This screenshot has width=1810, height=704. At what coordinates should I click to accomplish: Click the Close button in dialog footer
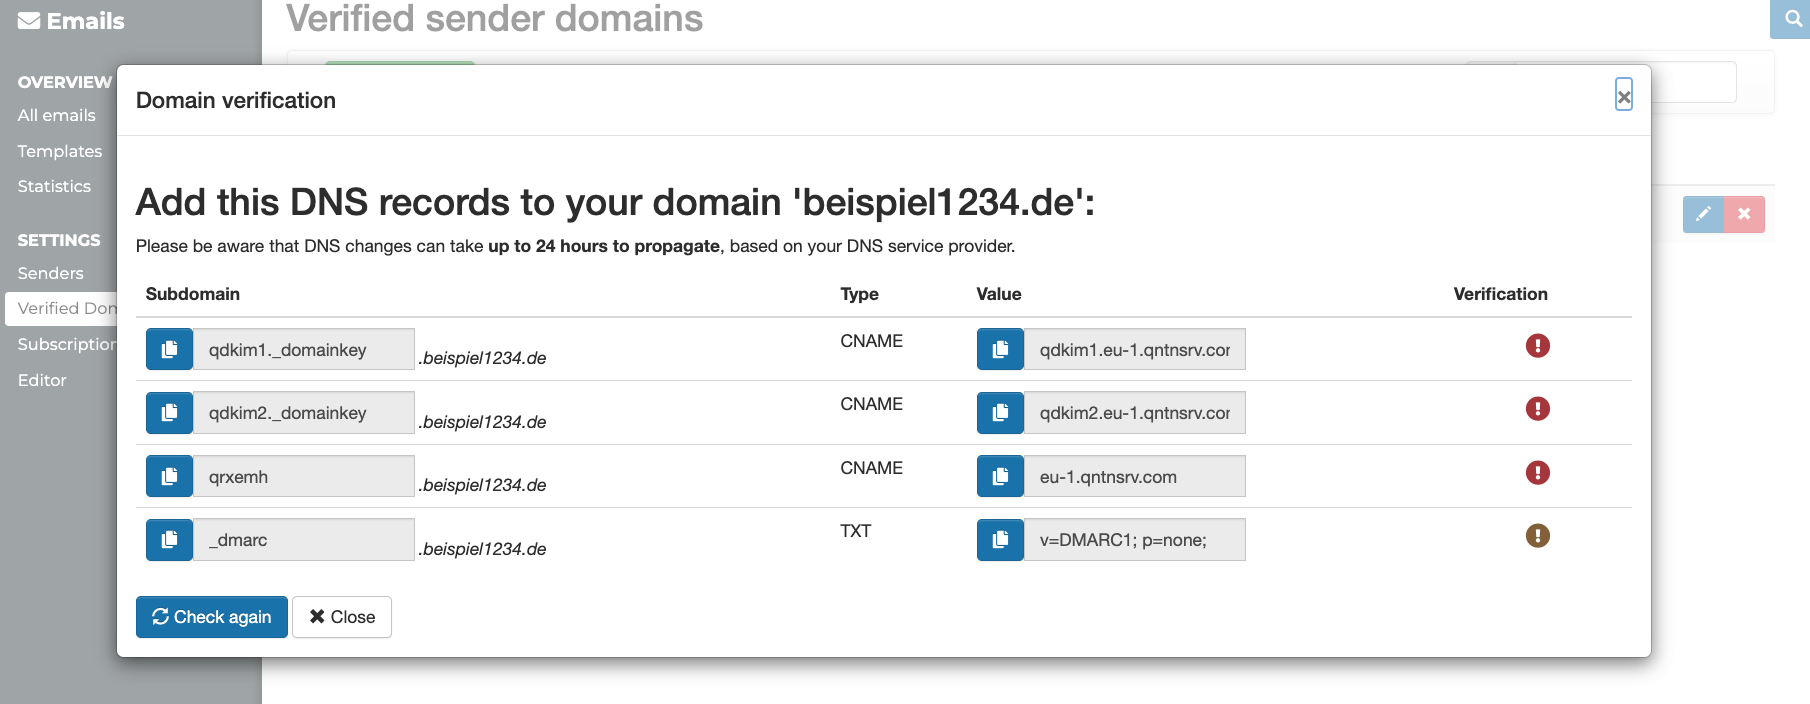[x=342, y=617]
